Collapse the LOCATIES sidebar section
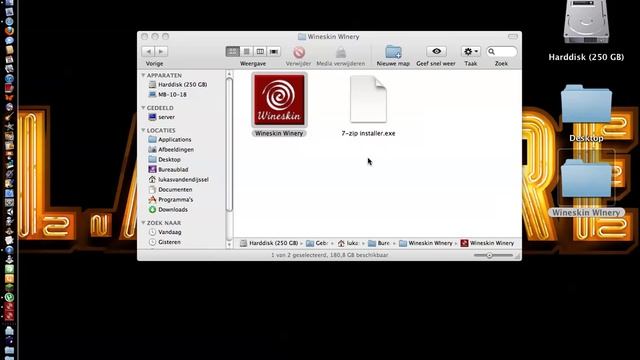This screenshot has width=640, height=360. pos(143,130)
